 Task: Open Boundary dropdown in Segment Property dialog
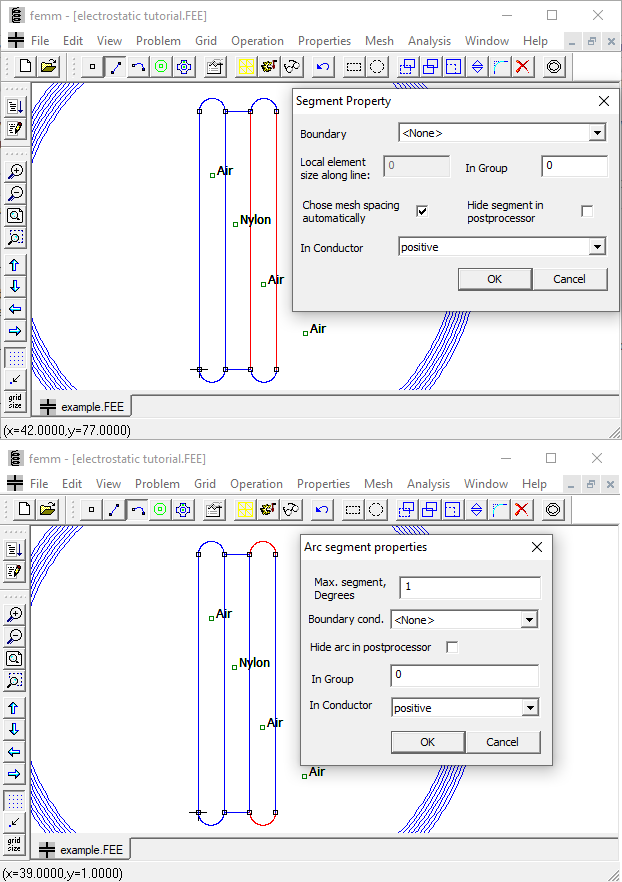click(x=597, y=133)
